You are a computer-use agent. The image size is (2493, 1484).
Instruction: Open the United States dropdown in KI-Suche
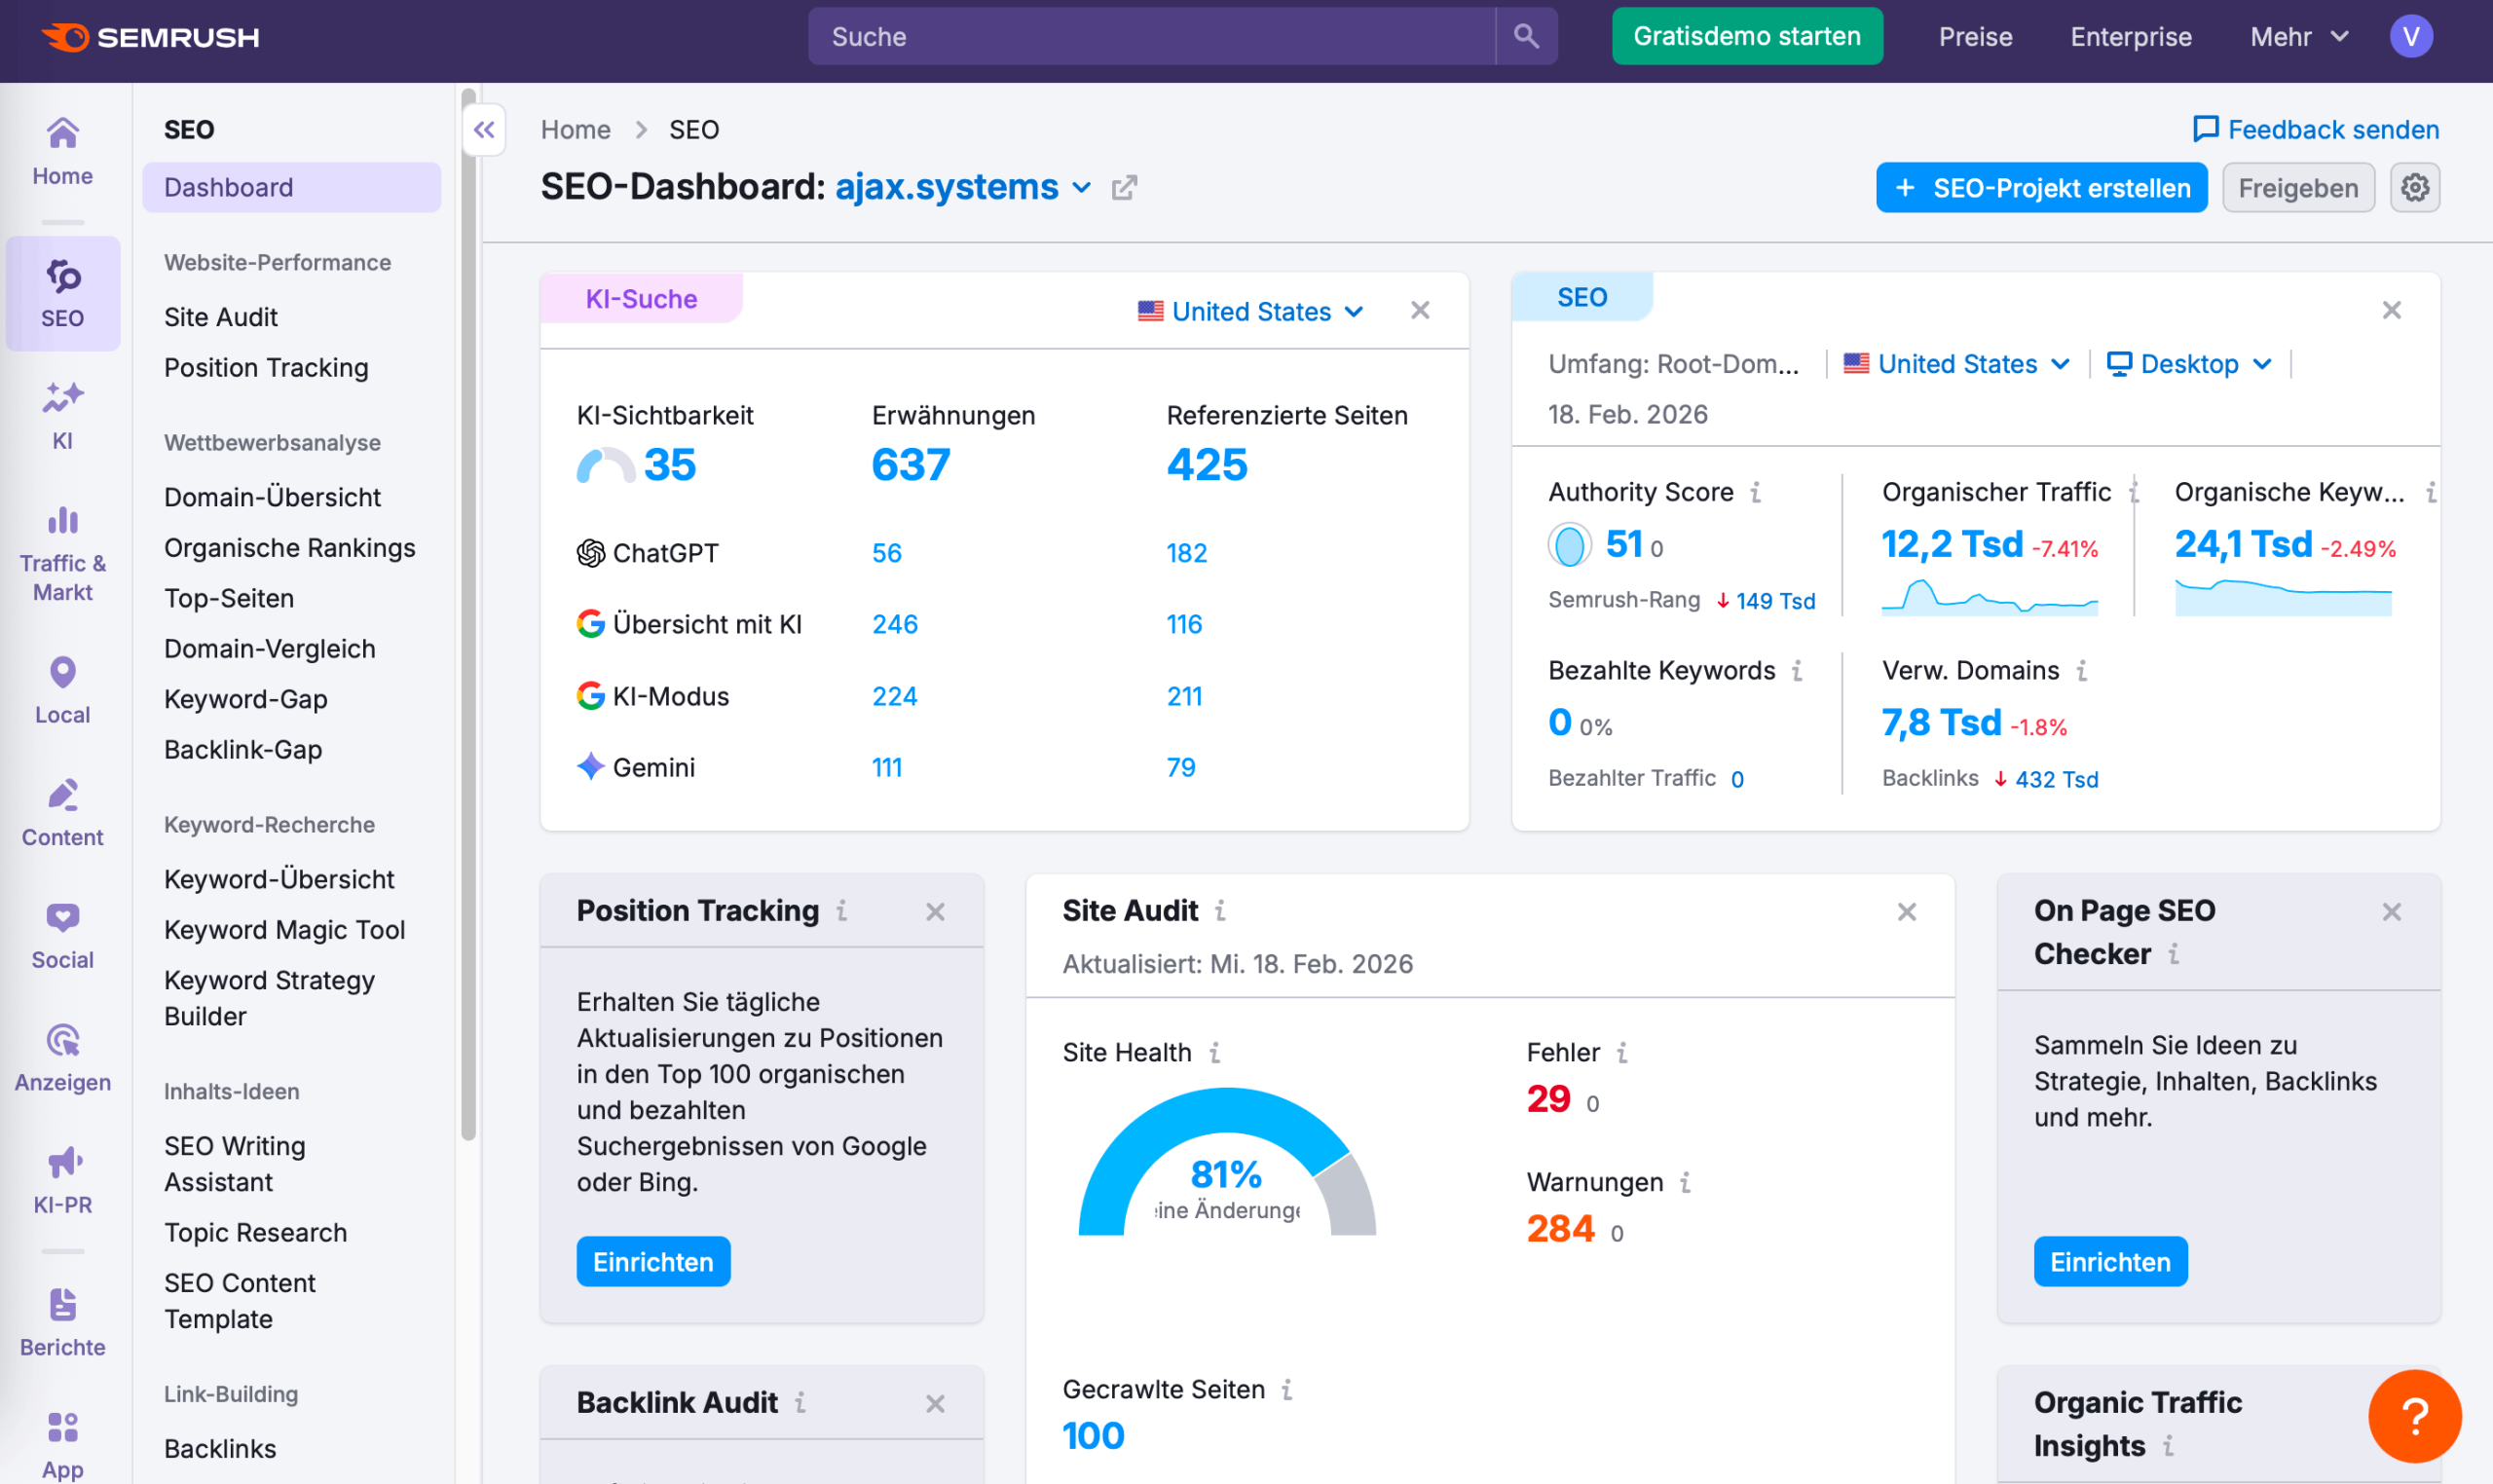pos(1249,311)
